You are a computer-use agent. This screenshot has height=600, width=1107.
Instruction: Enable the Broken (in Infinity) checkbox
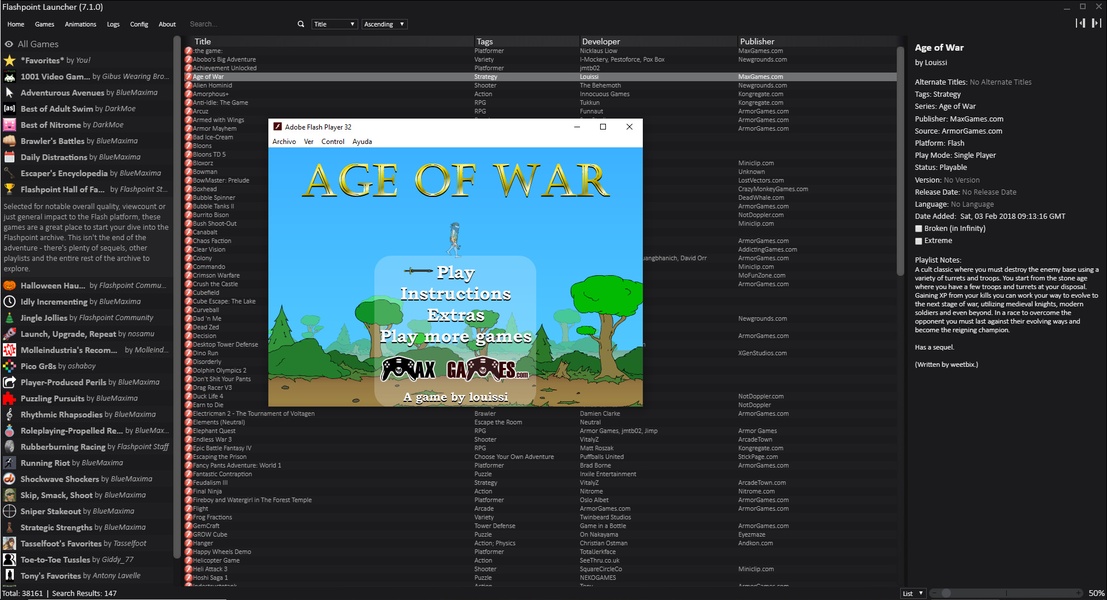click(x=919, y=229)
